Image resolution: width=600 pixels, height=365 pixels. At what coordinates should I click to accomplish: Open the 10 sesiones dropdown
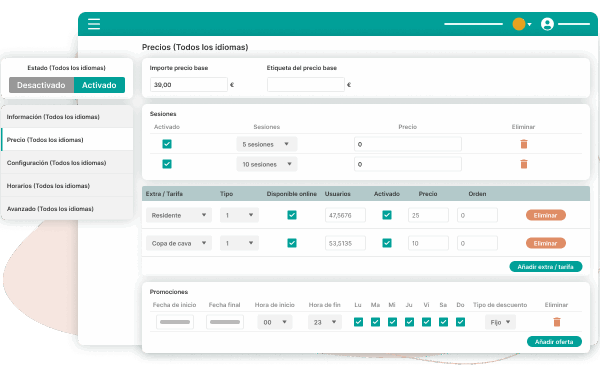point(267,164)
